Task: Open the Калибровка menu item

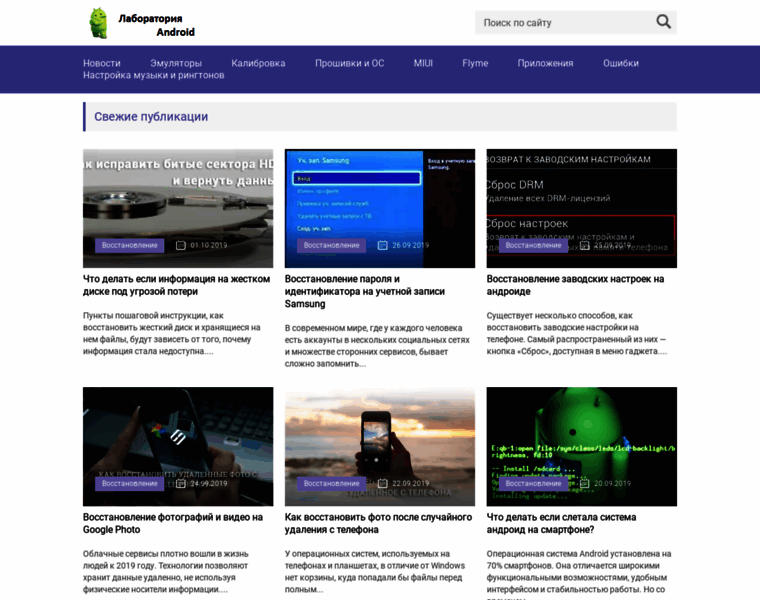Action: click(258, 63)
